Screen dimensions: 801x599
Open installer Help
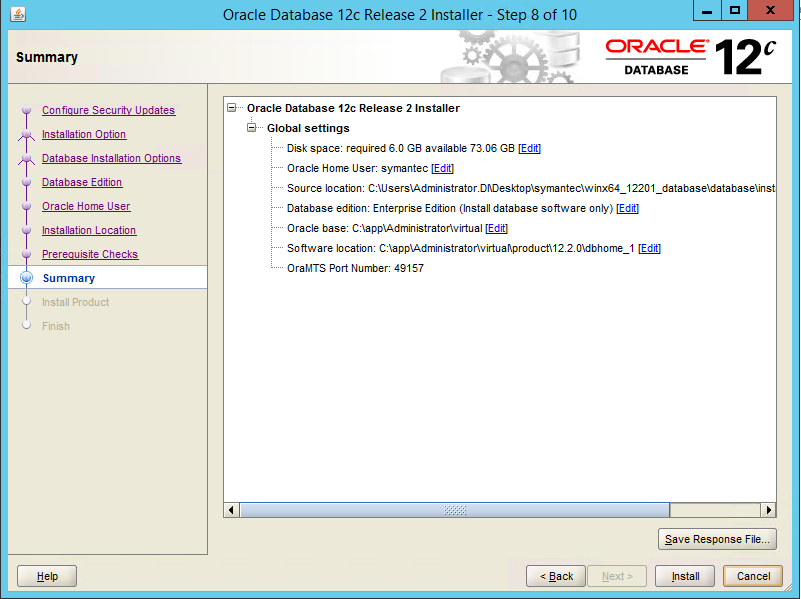pyautogui.click(x=47, y=576)
